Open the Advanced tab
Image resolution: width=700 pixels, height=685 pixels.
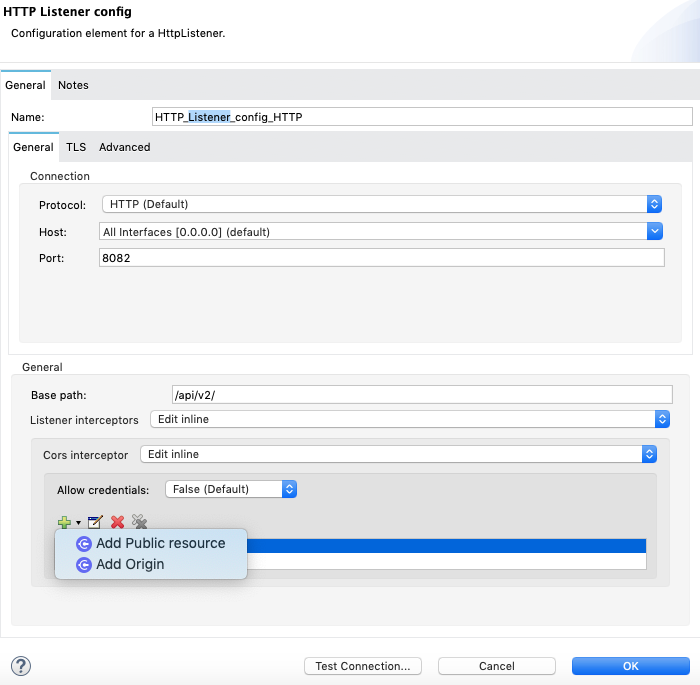tap(124, 147)
